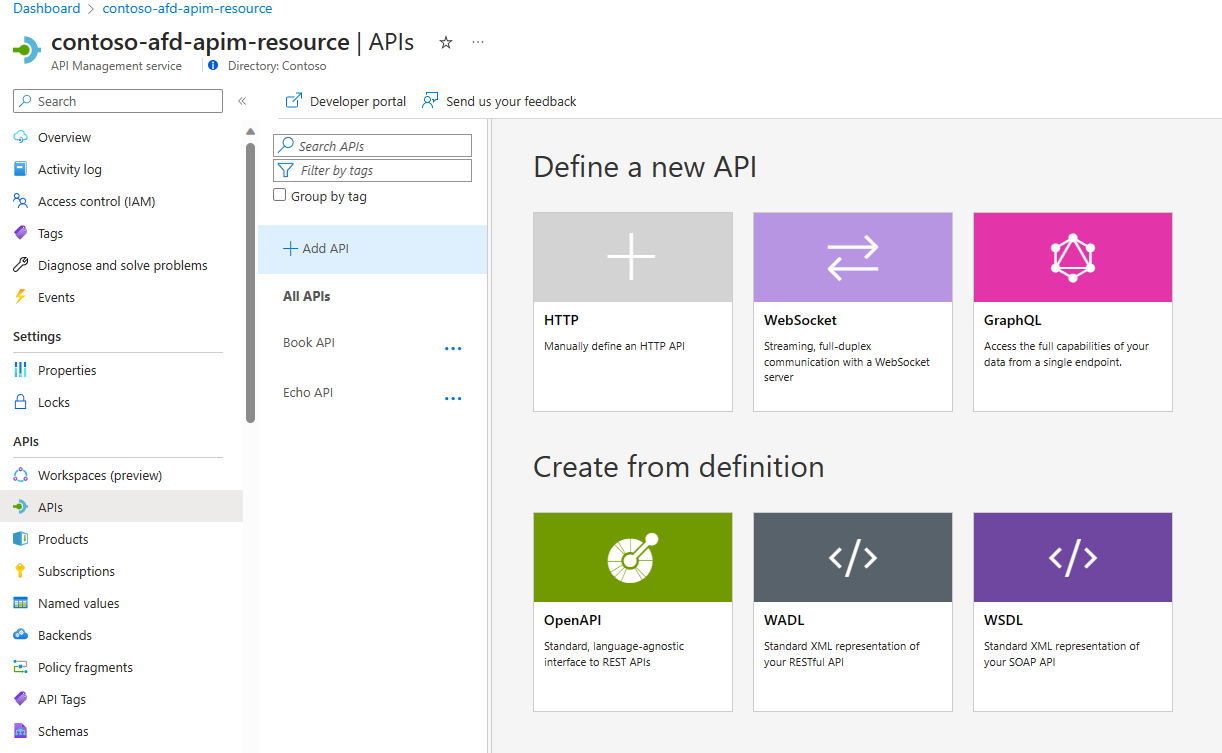
Task: Select the GraphQL API tile
Action: 1071,310
